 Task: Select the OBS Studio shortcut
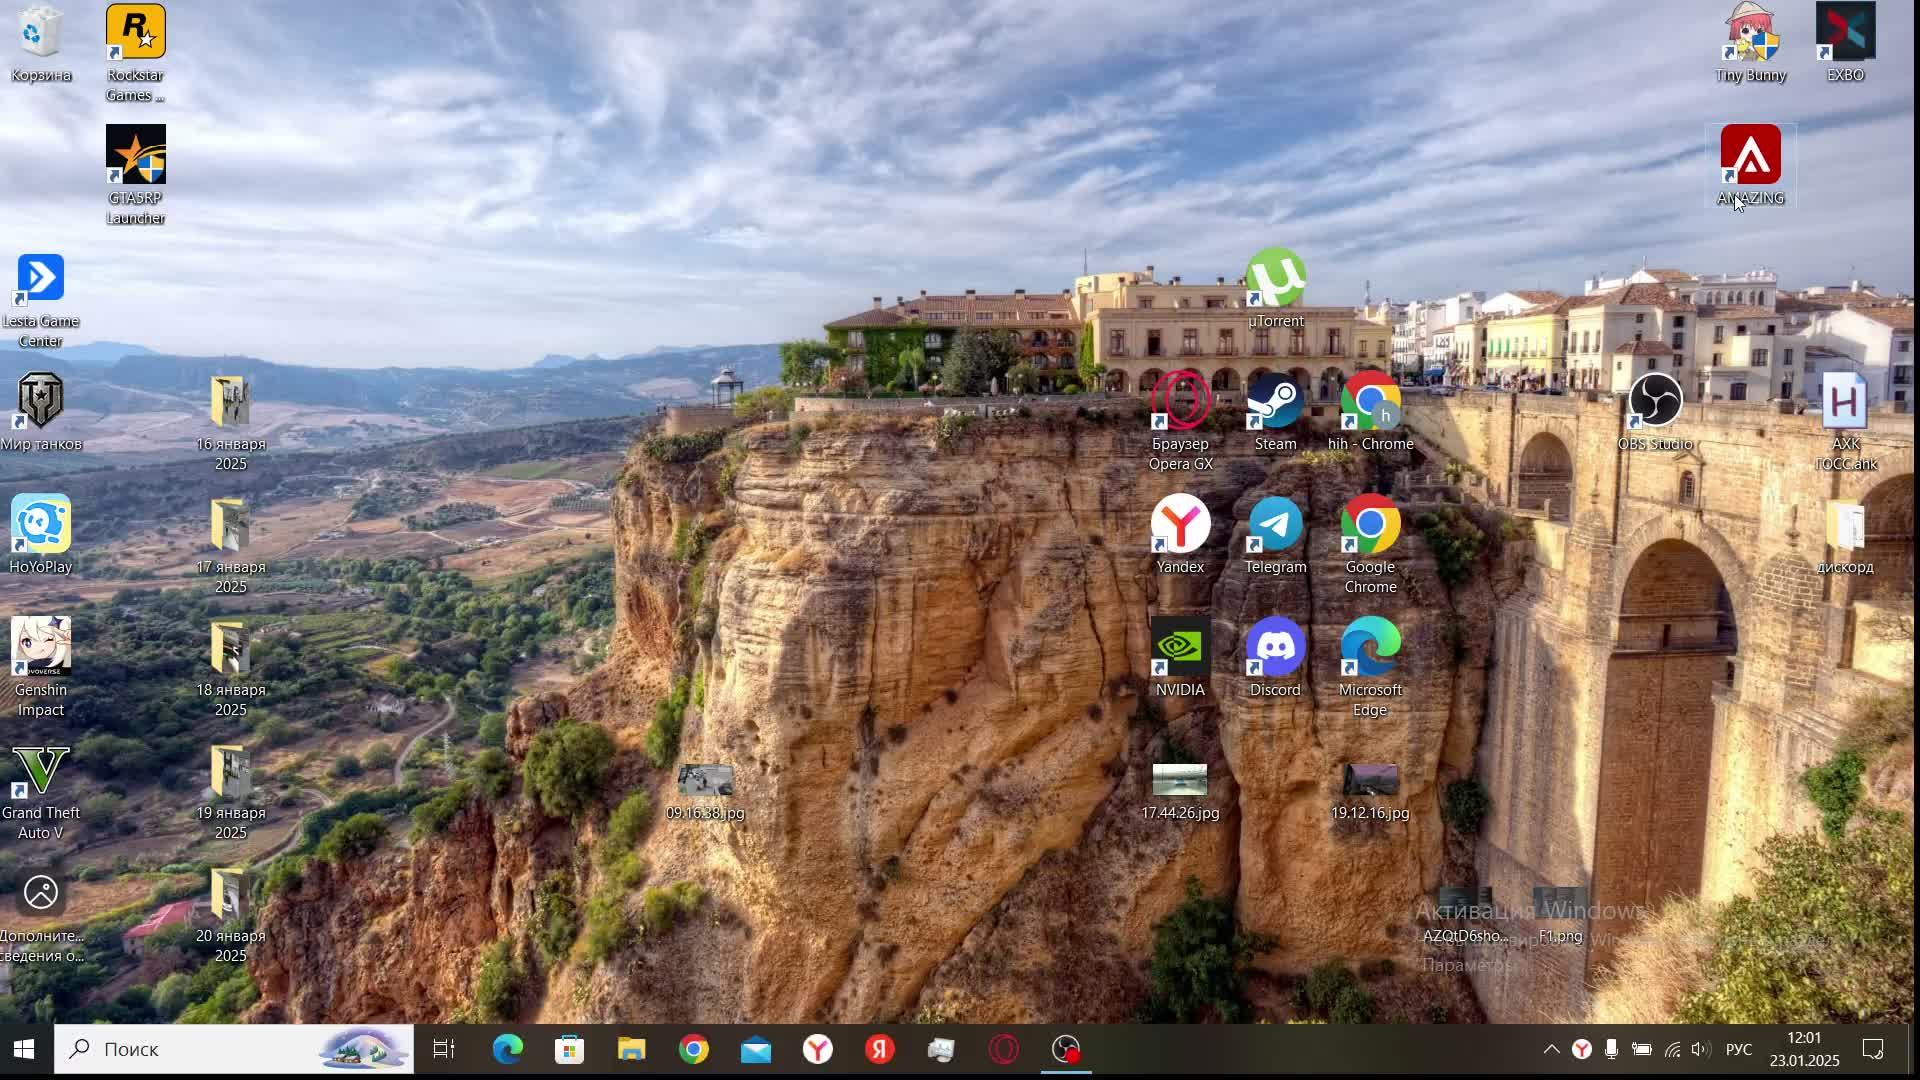1655,412
